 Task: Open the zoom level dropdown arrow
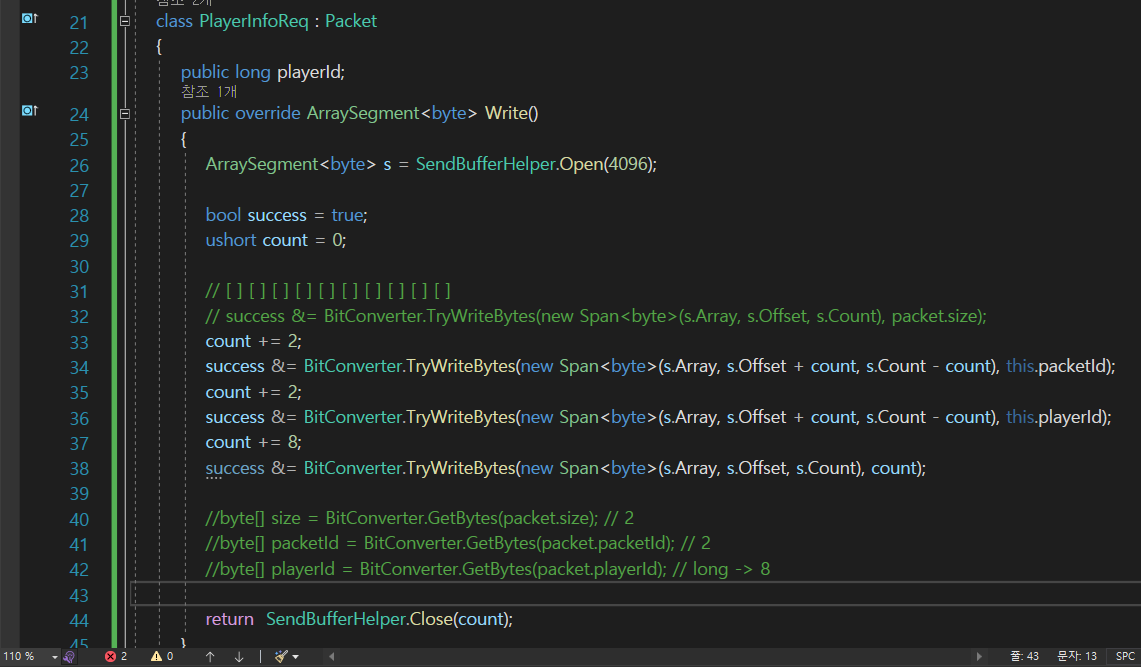pos(53,656)
